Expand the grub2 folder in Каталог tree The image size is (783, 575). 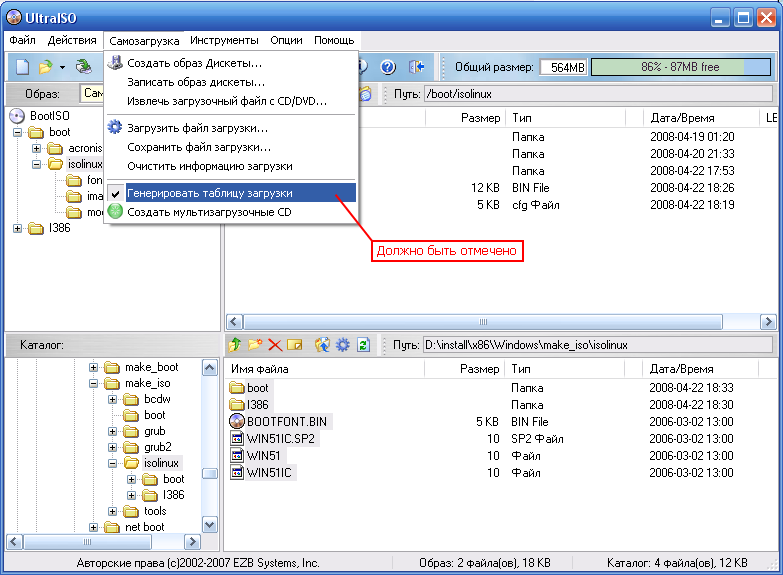point(112,447)
